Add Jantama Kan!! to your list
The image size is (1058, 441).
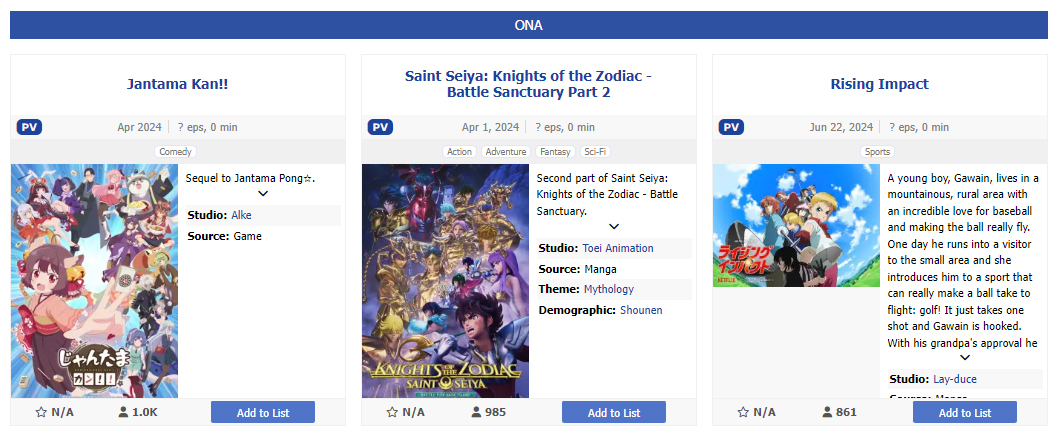click(263, 412)
